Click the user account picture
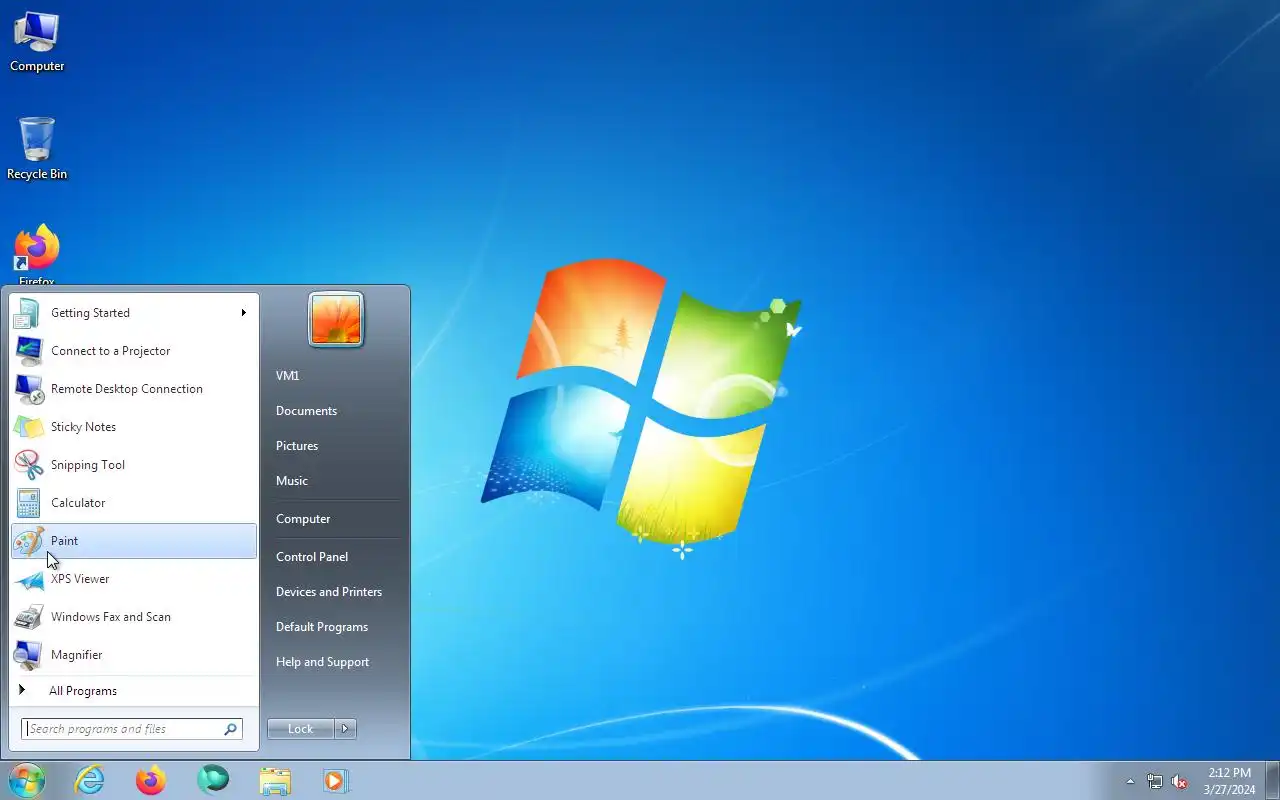The height and width of the screenshot is (800, 1280). click(x=336, y=319)
